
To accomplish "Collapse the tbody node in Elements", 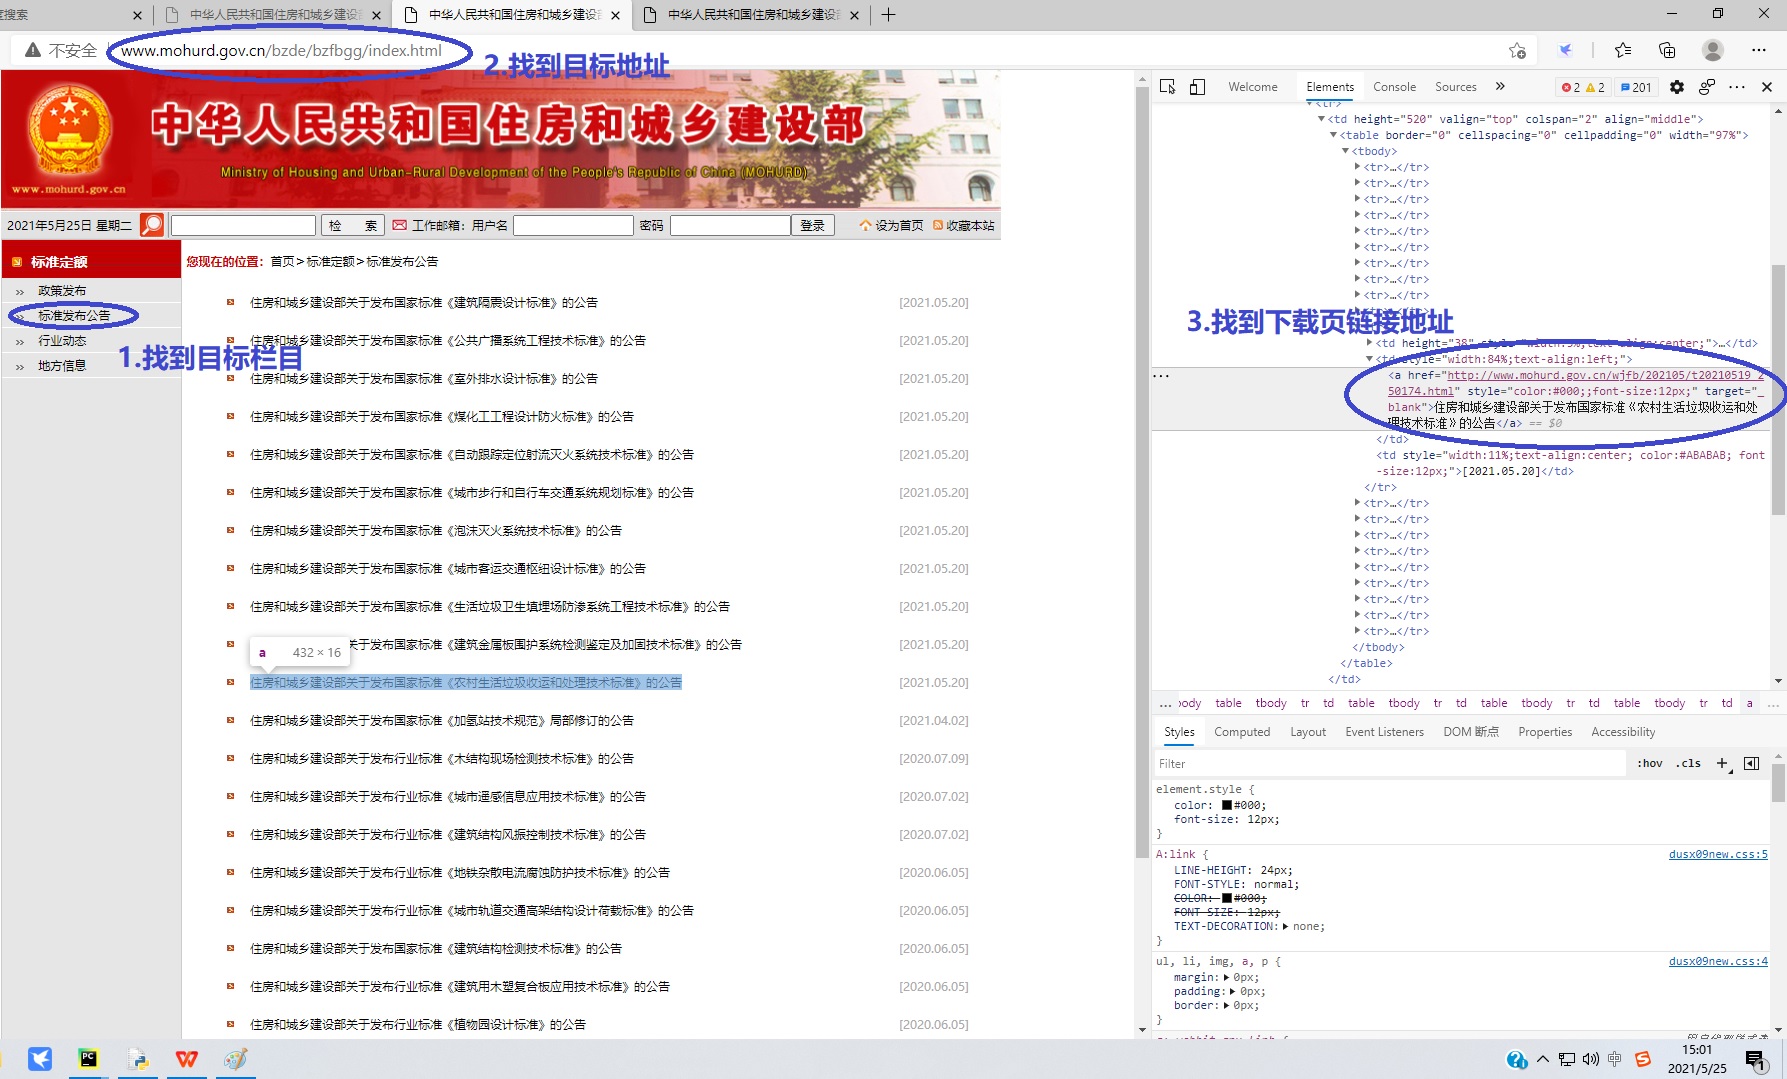I will pyautogui.click(x=1345, y=151).
